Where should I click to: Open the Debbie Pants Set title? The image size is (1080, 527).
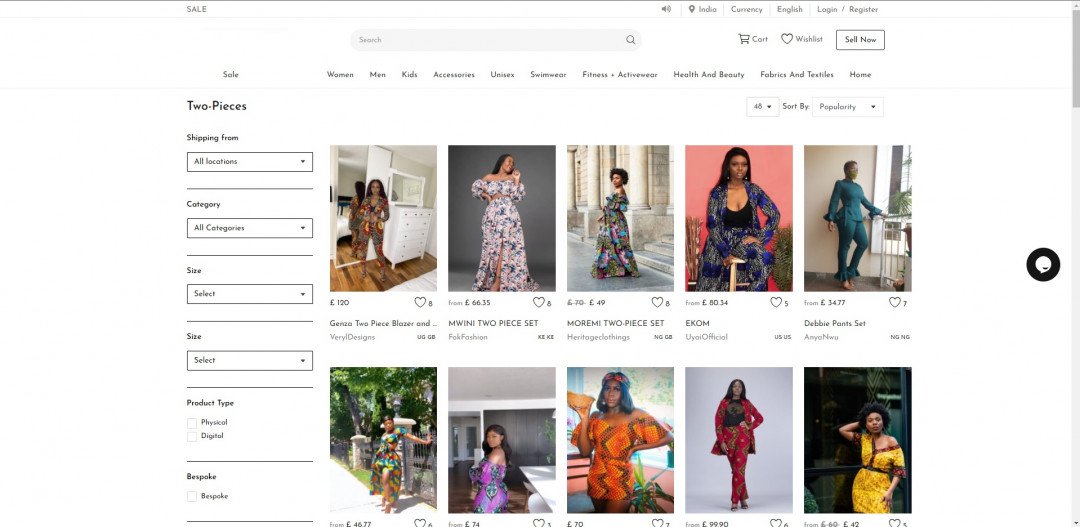click(x=835, y=324)
